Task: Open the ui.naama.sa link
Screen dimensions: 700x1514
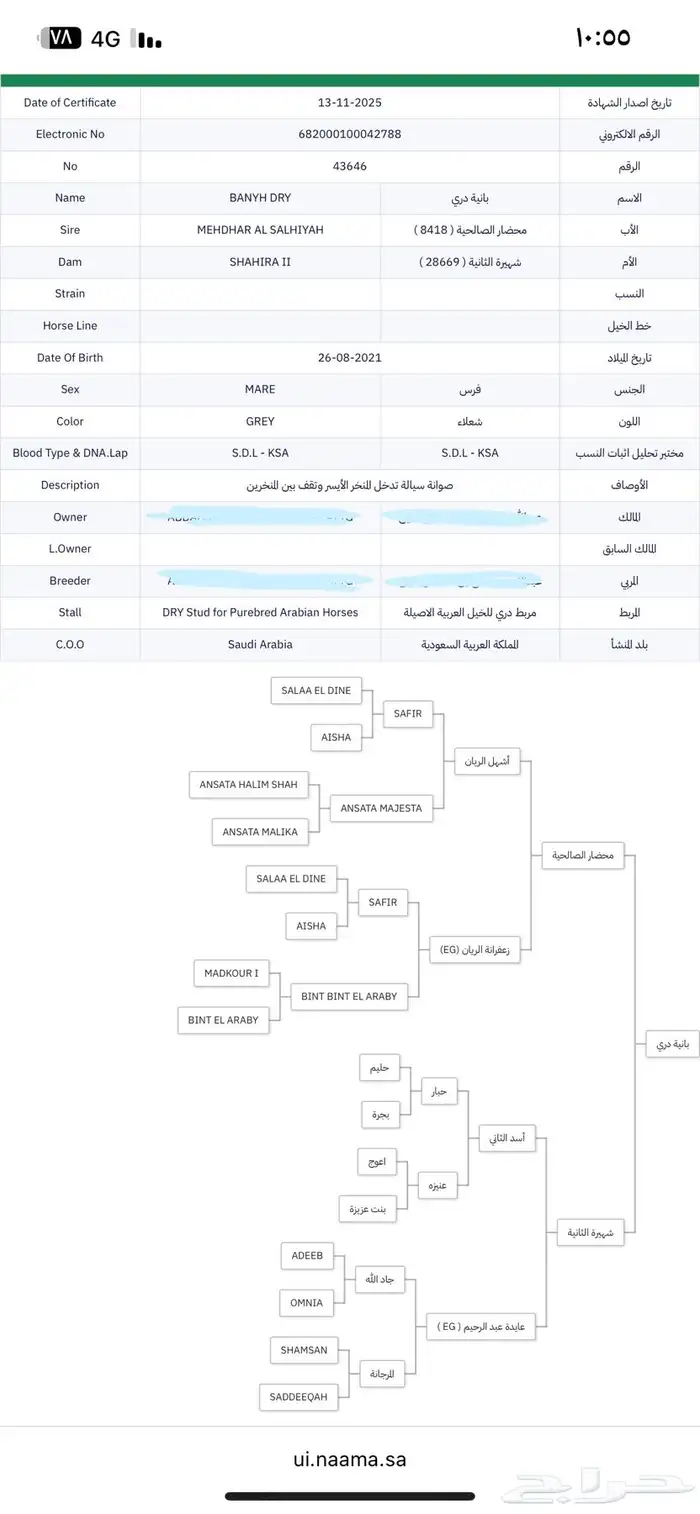Action: point(350,1459)
